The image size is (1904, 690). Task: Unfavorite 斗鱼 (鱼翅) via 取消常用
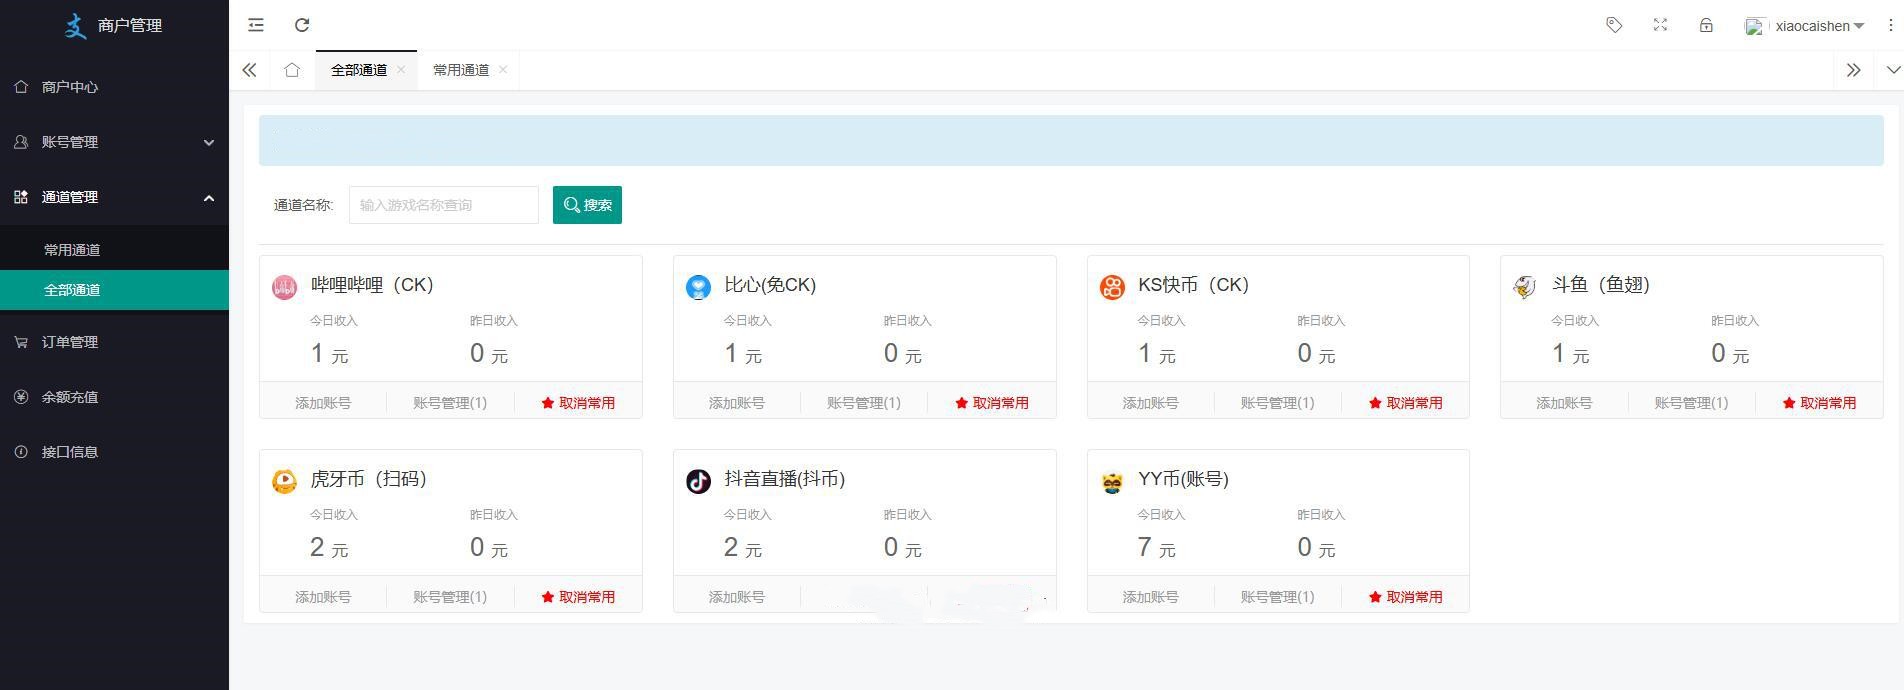point(1819,403)
